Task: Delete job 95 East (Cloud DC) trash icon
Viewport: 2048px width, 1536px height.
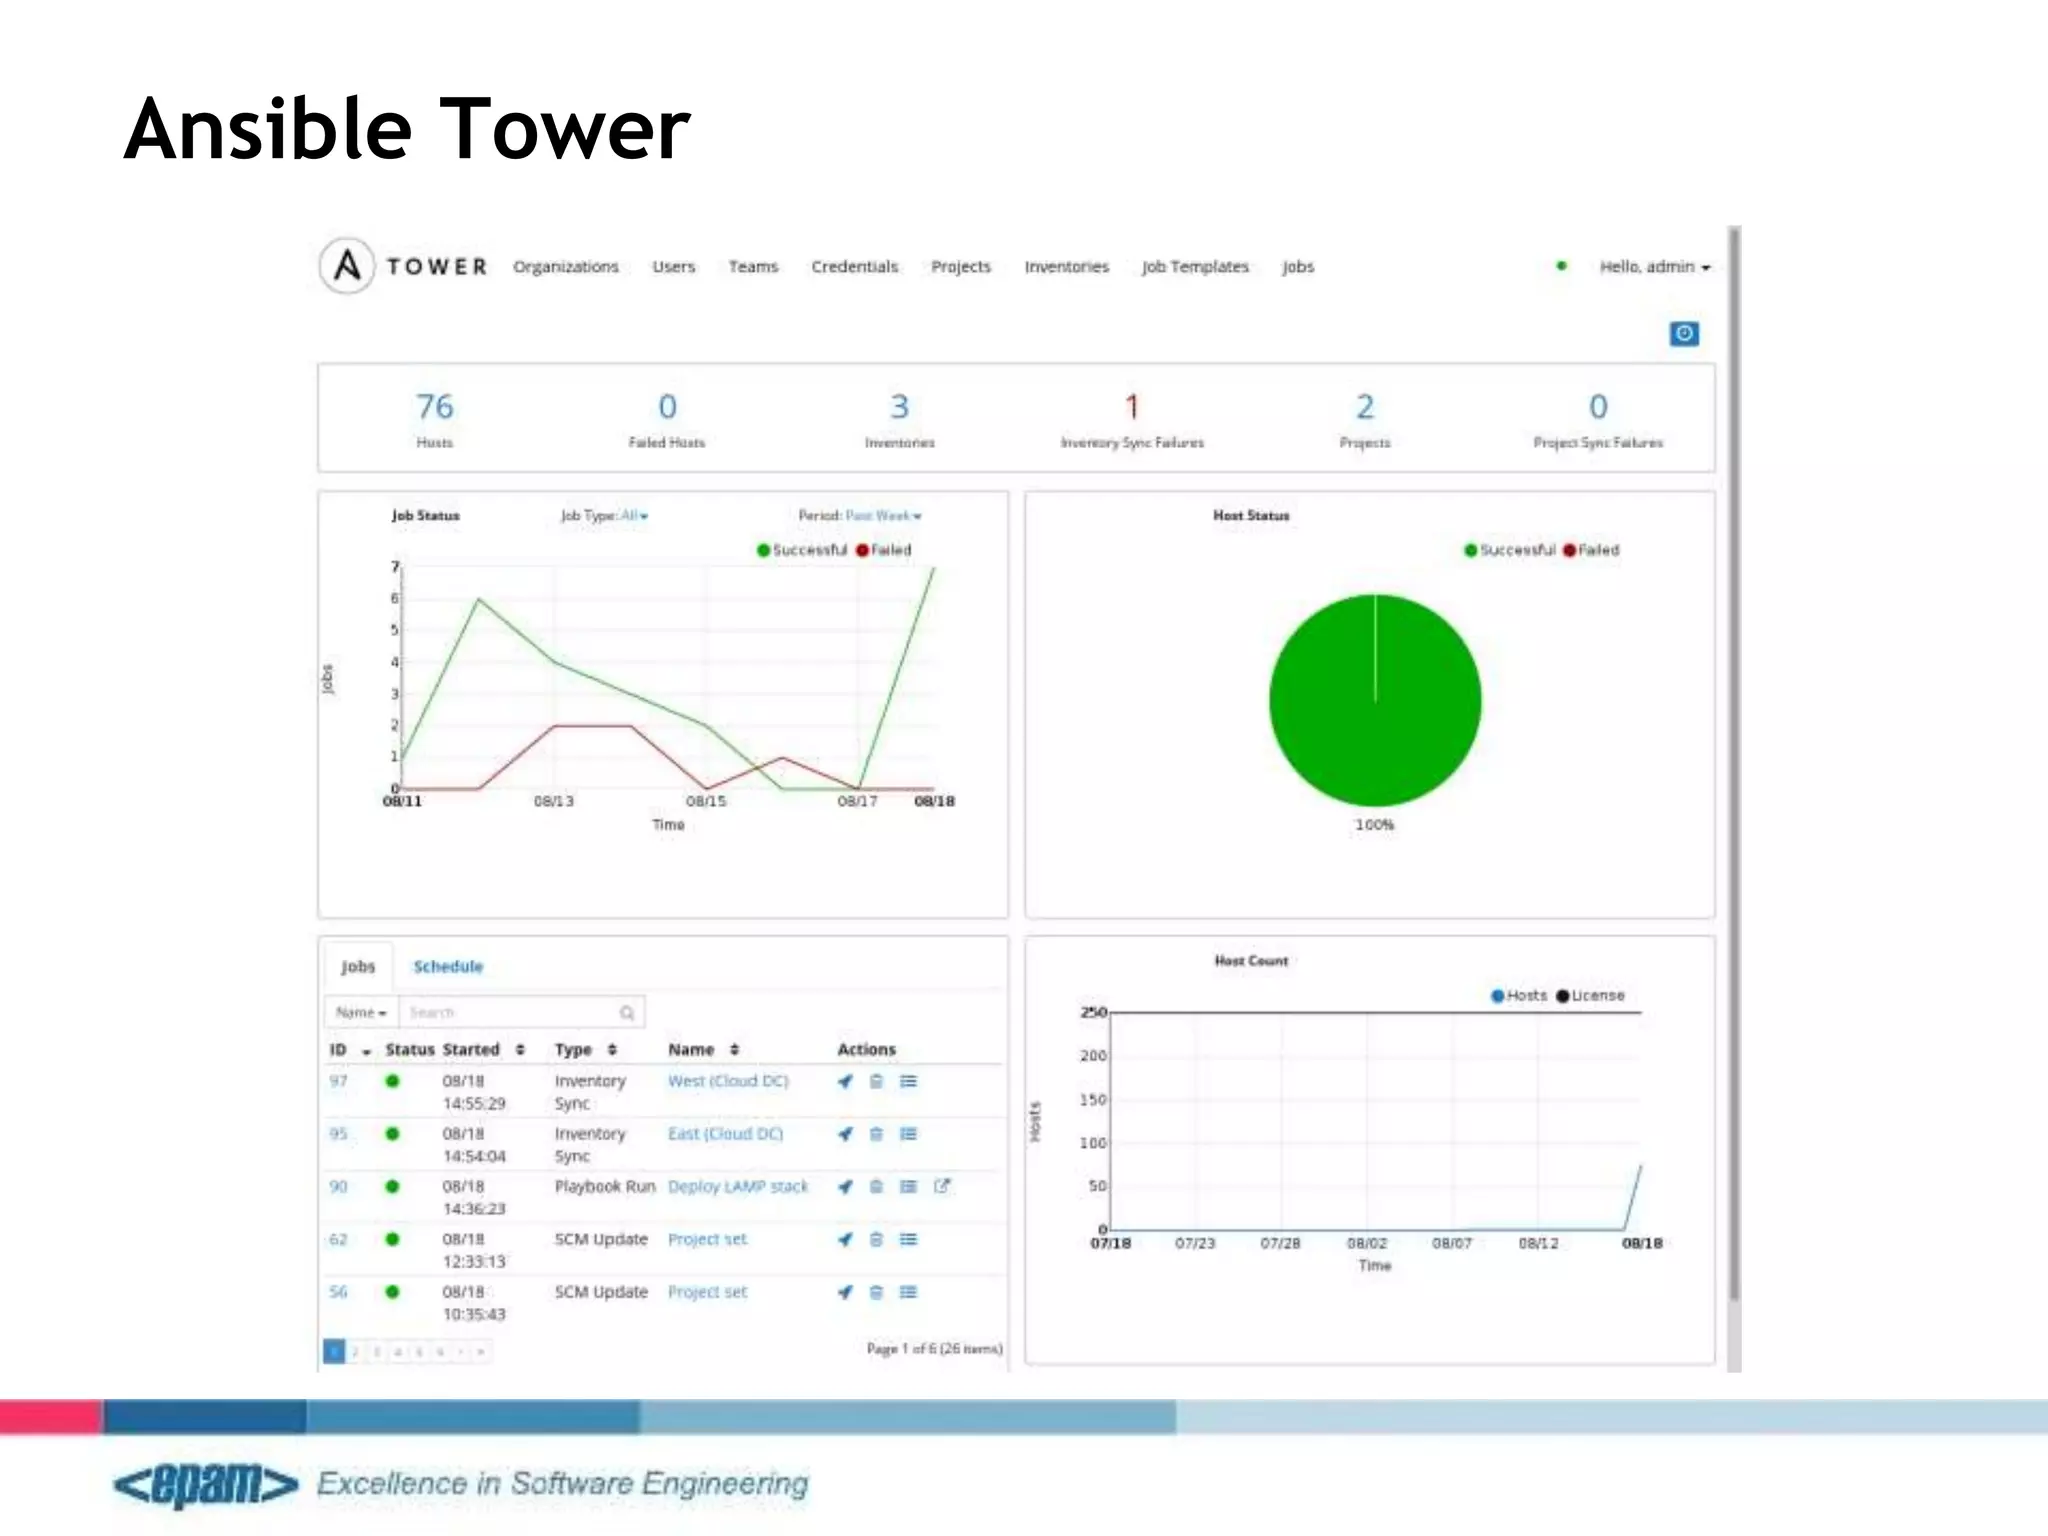Action: click(876, 1134)
